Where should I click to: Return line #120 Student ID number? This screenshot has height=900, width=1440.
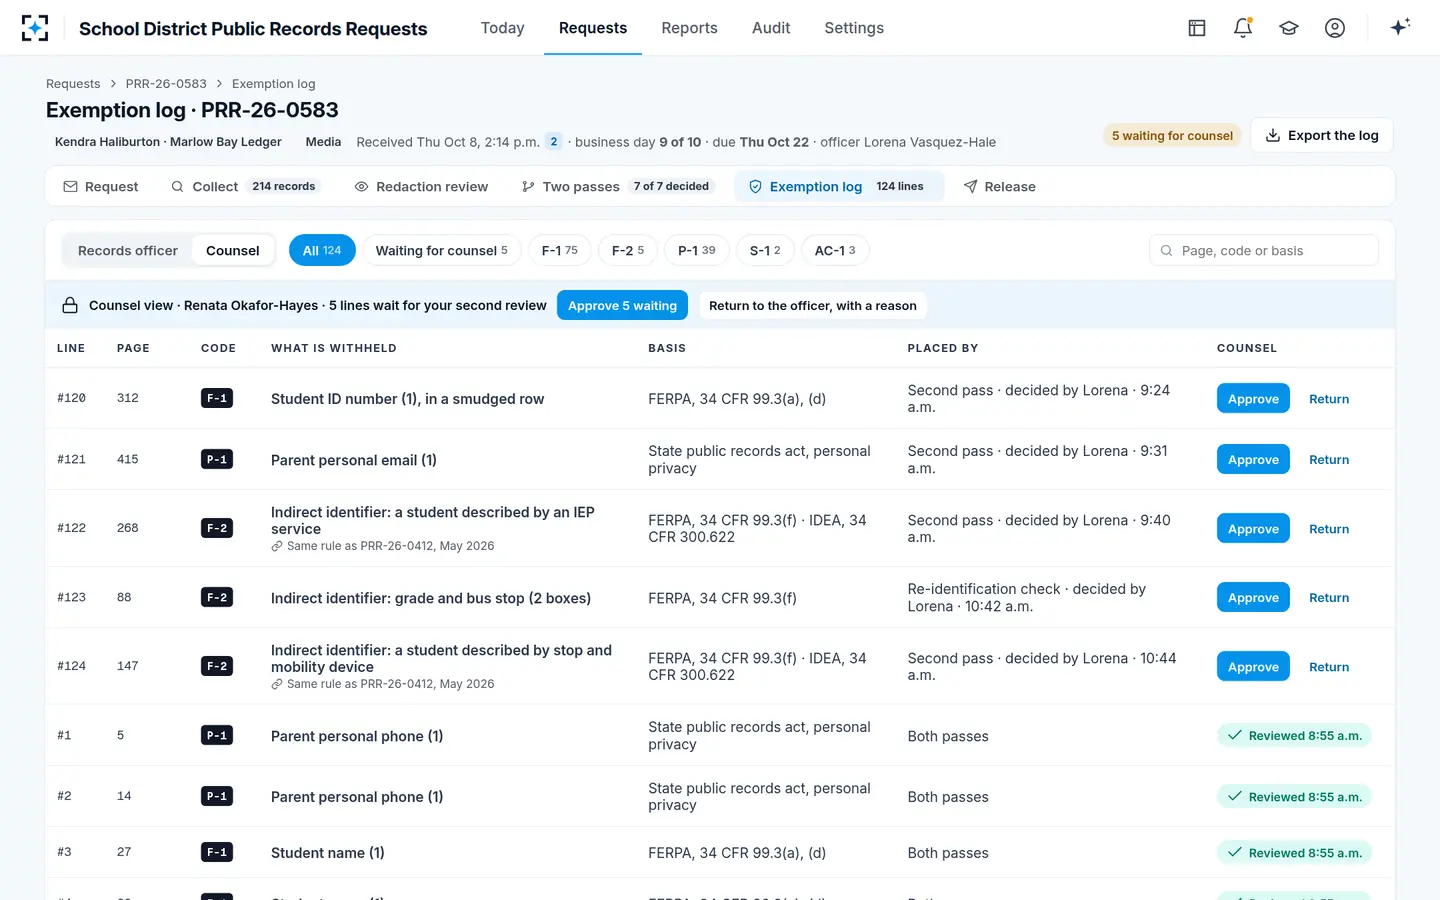tap(1329, 399)
